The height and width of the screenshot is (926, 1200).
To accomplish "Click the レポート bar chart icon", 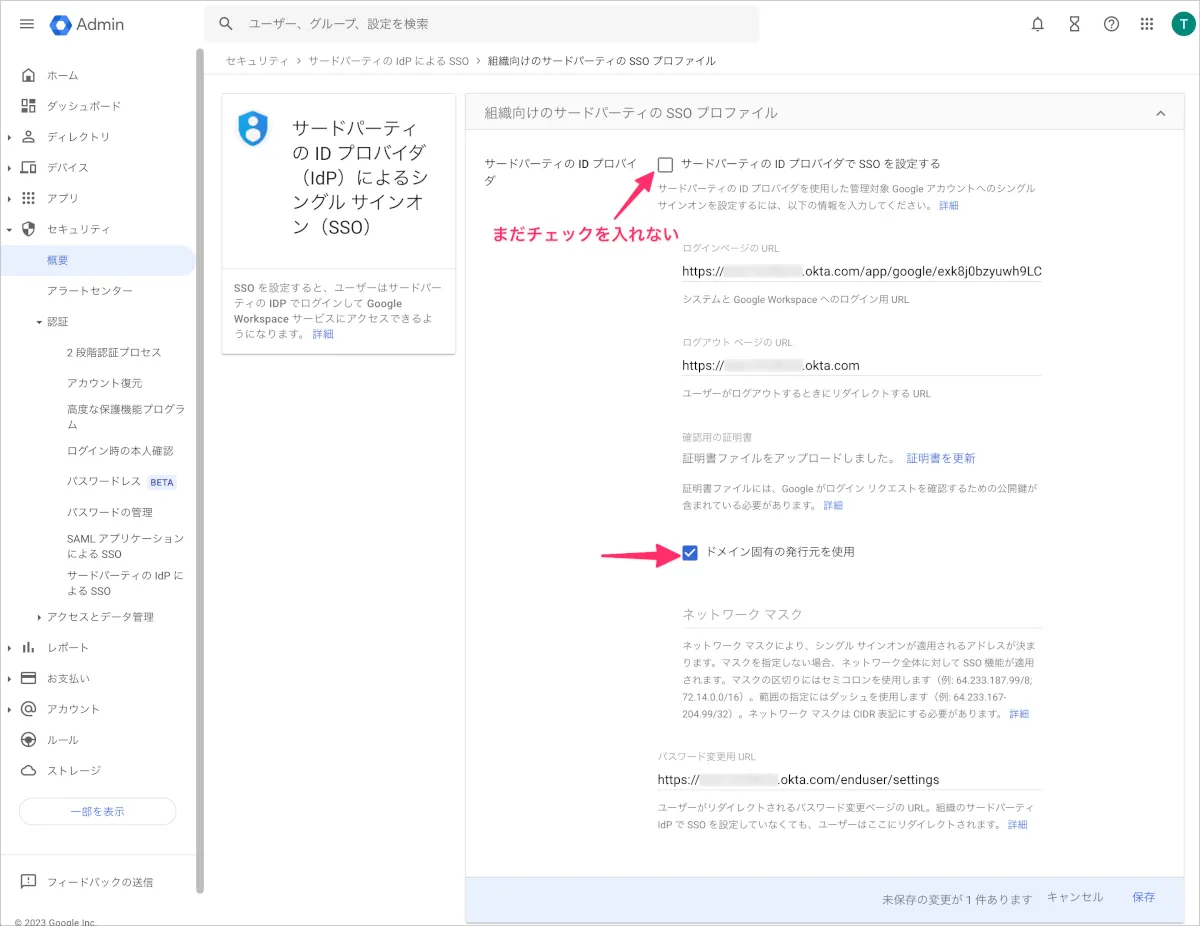I will click(x=28, y=648).
